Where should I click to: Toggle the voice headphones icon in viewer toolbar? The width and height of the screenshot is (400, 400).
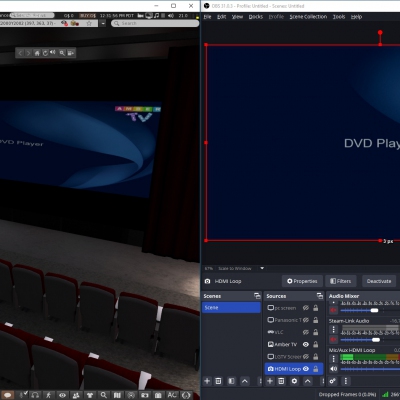point(35,395)
